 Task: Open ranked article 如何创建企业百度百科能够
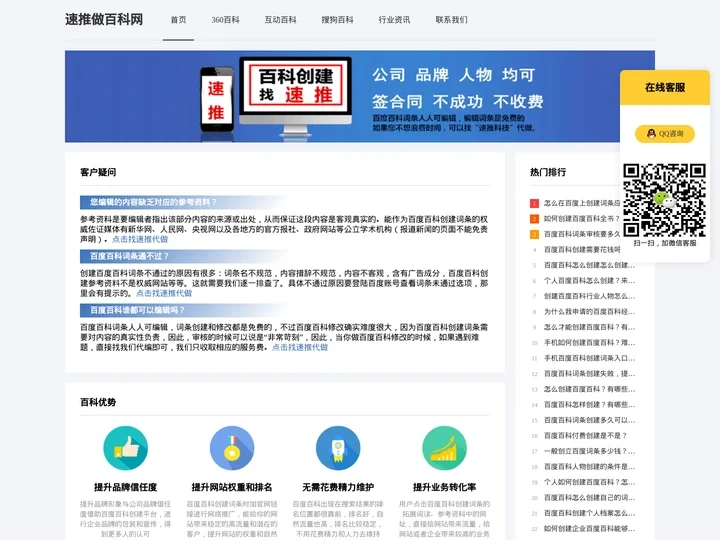pyautogui.click(x=590, y=529)
